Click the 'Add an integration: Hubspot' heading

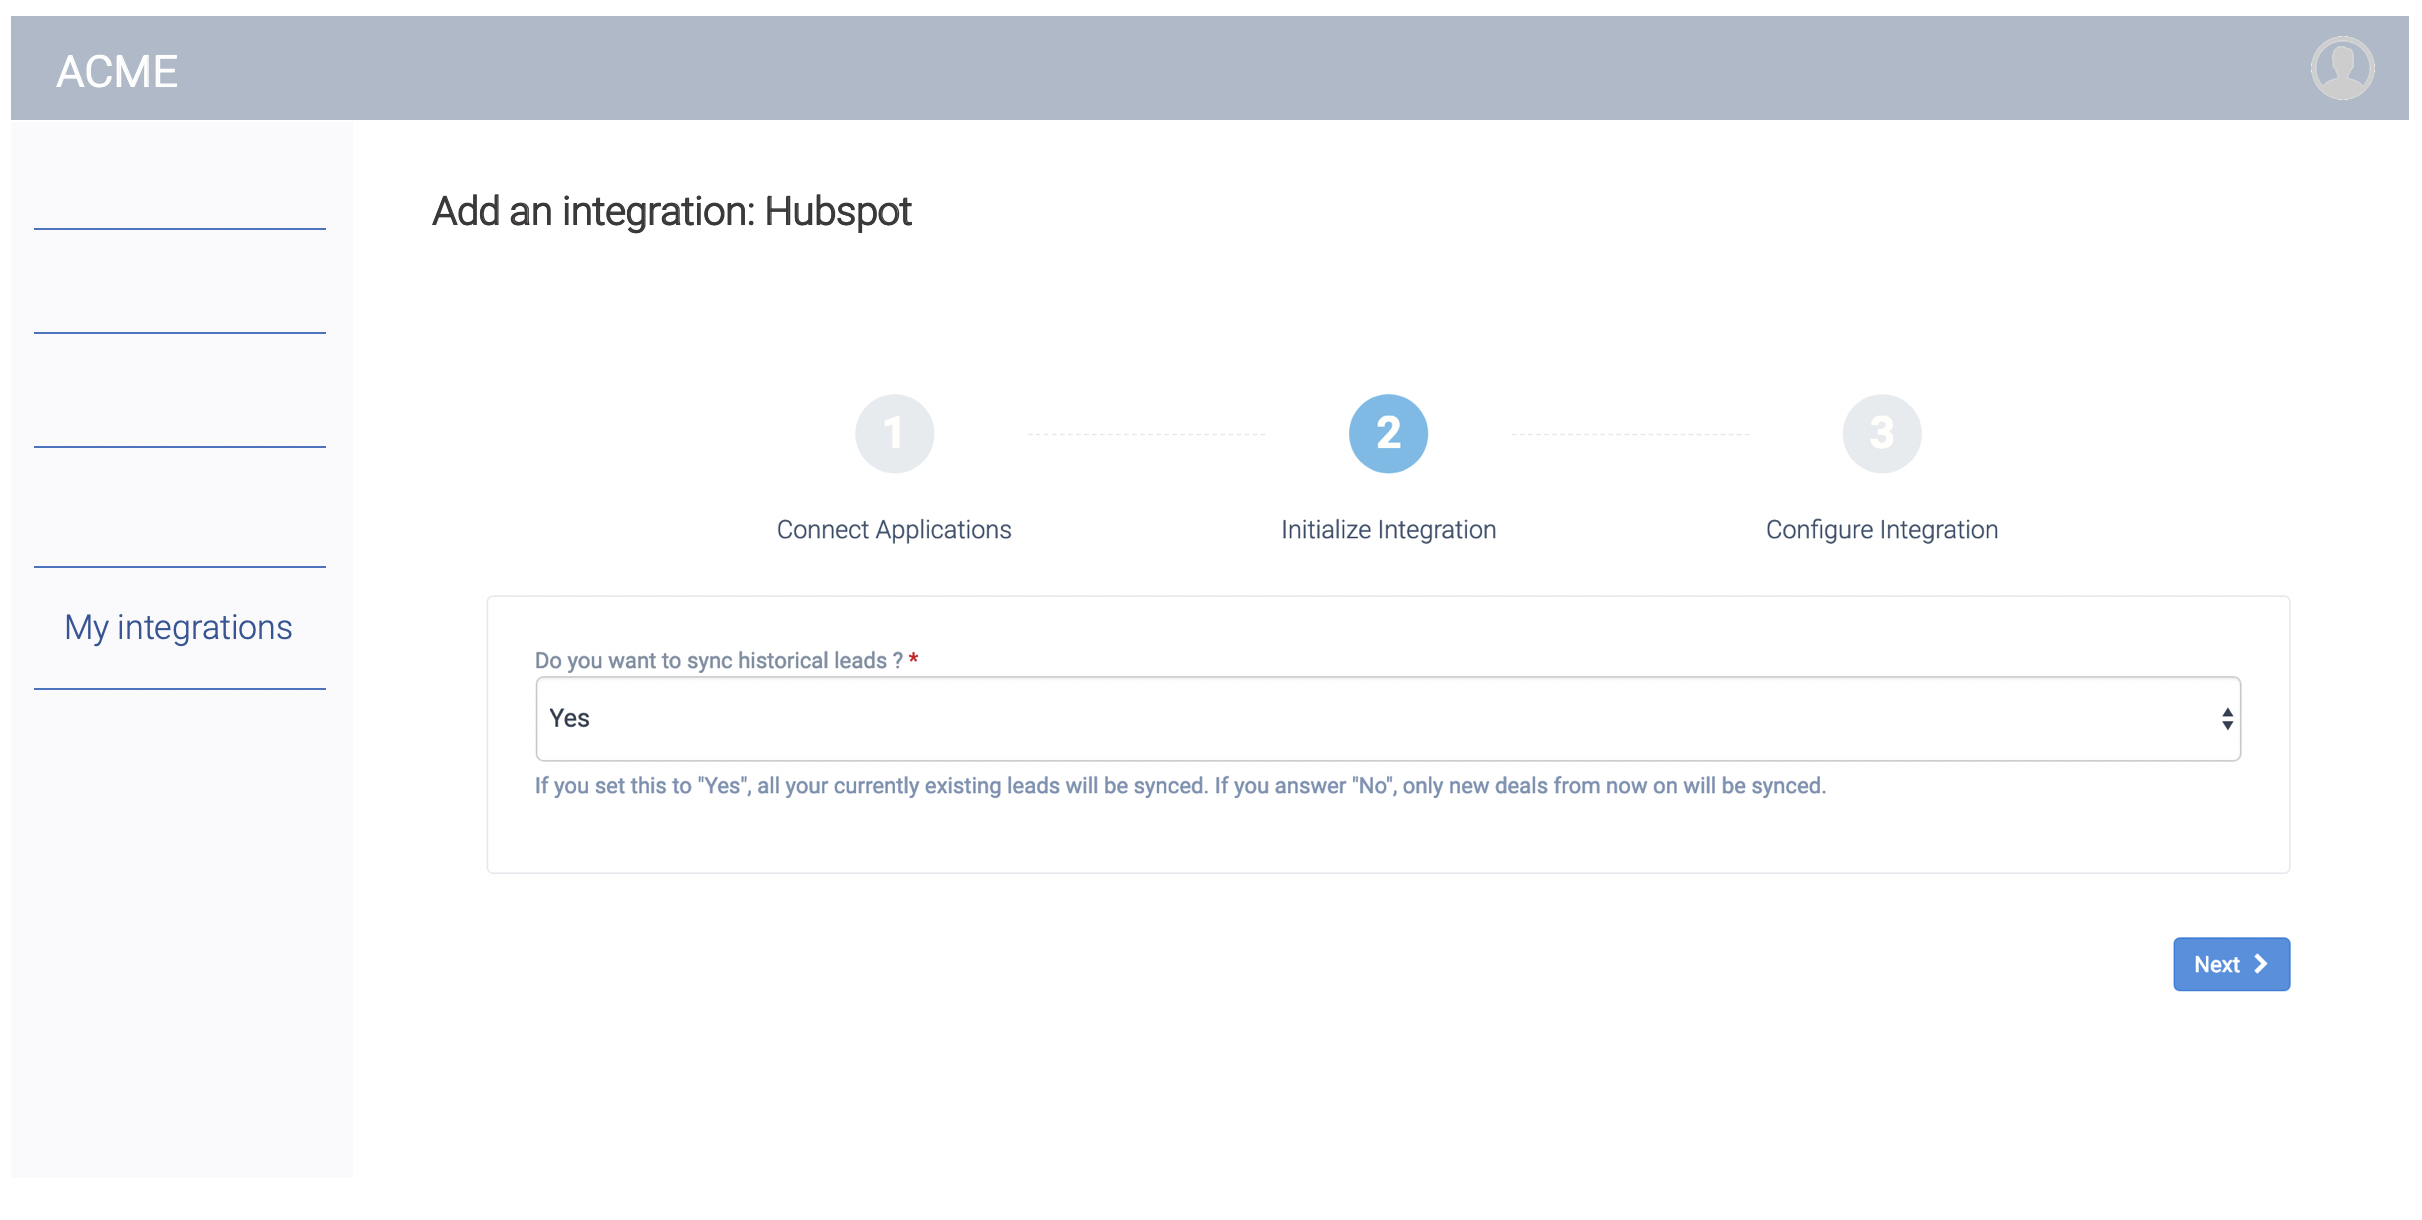[x=671, y=212]
